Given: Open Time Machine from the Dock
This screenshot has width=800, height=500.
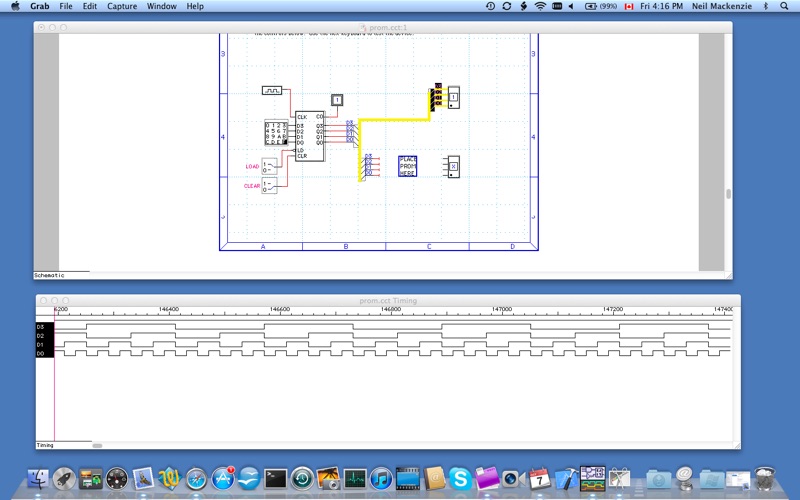Looking at the screenshot, I should [x=302, y=479].
